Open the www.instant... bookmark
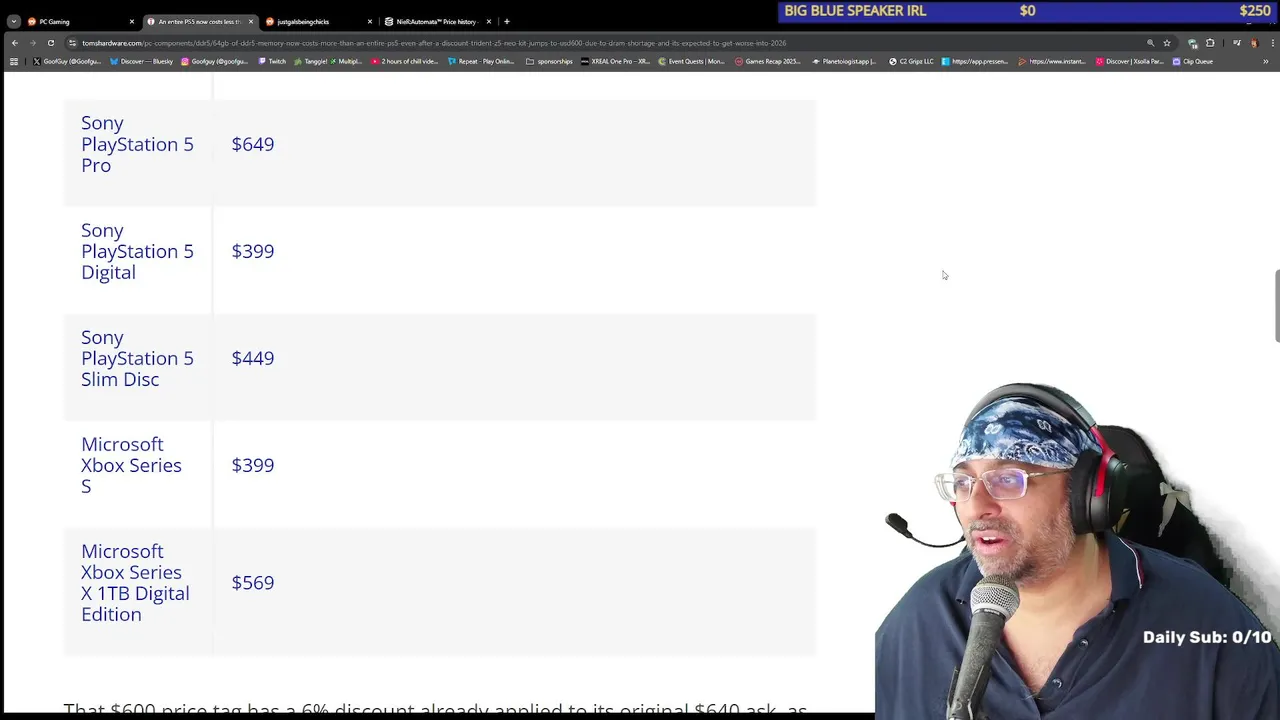This screenshot has height=720, width=1280. 1052,61
